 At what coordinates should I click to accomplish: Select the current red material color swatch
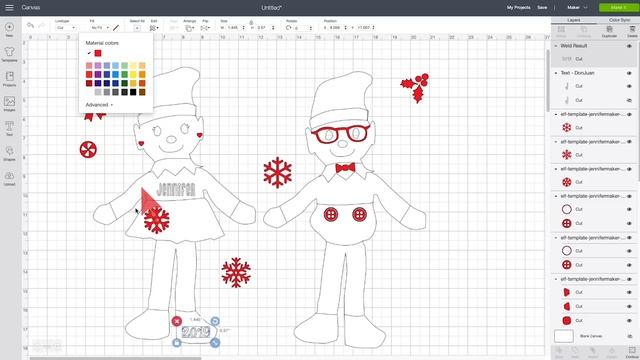pyautogui.click(x=98, y=53)
